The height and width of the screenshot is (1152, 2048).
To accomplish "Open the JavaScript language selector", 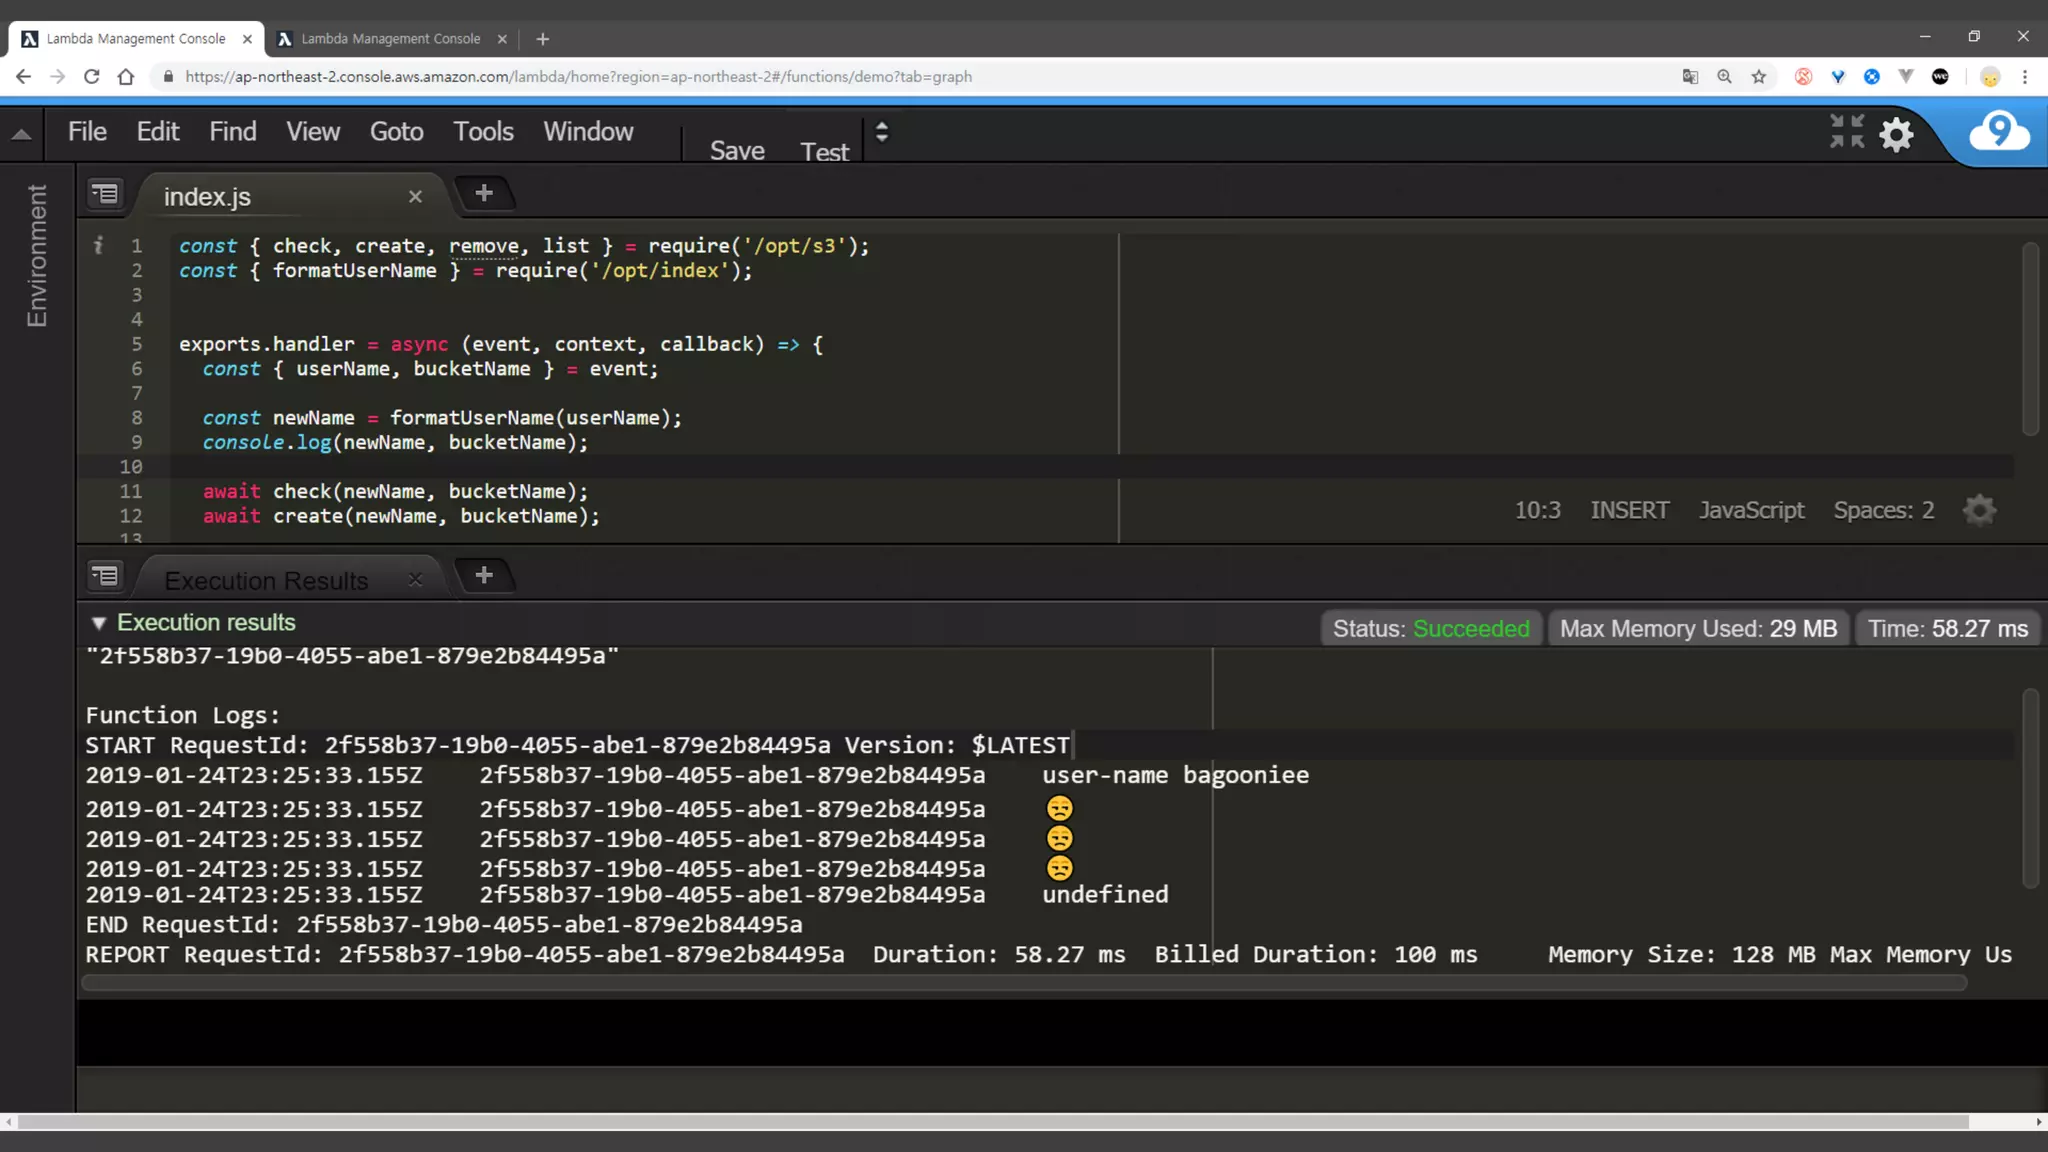I will click(x=1751, y=510).
